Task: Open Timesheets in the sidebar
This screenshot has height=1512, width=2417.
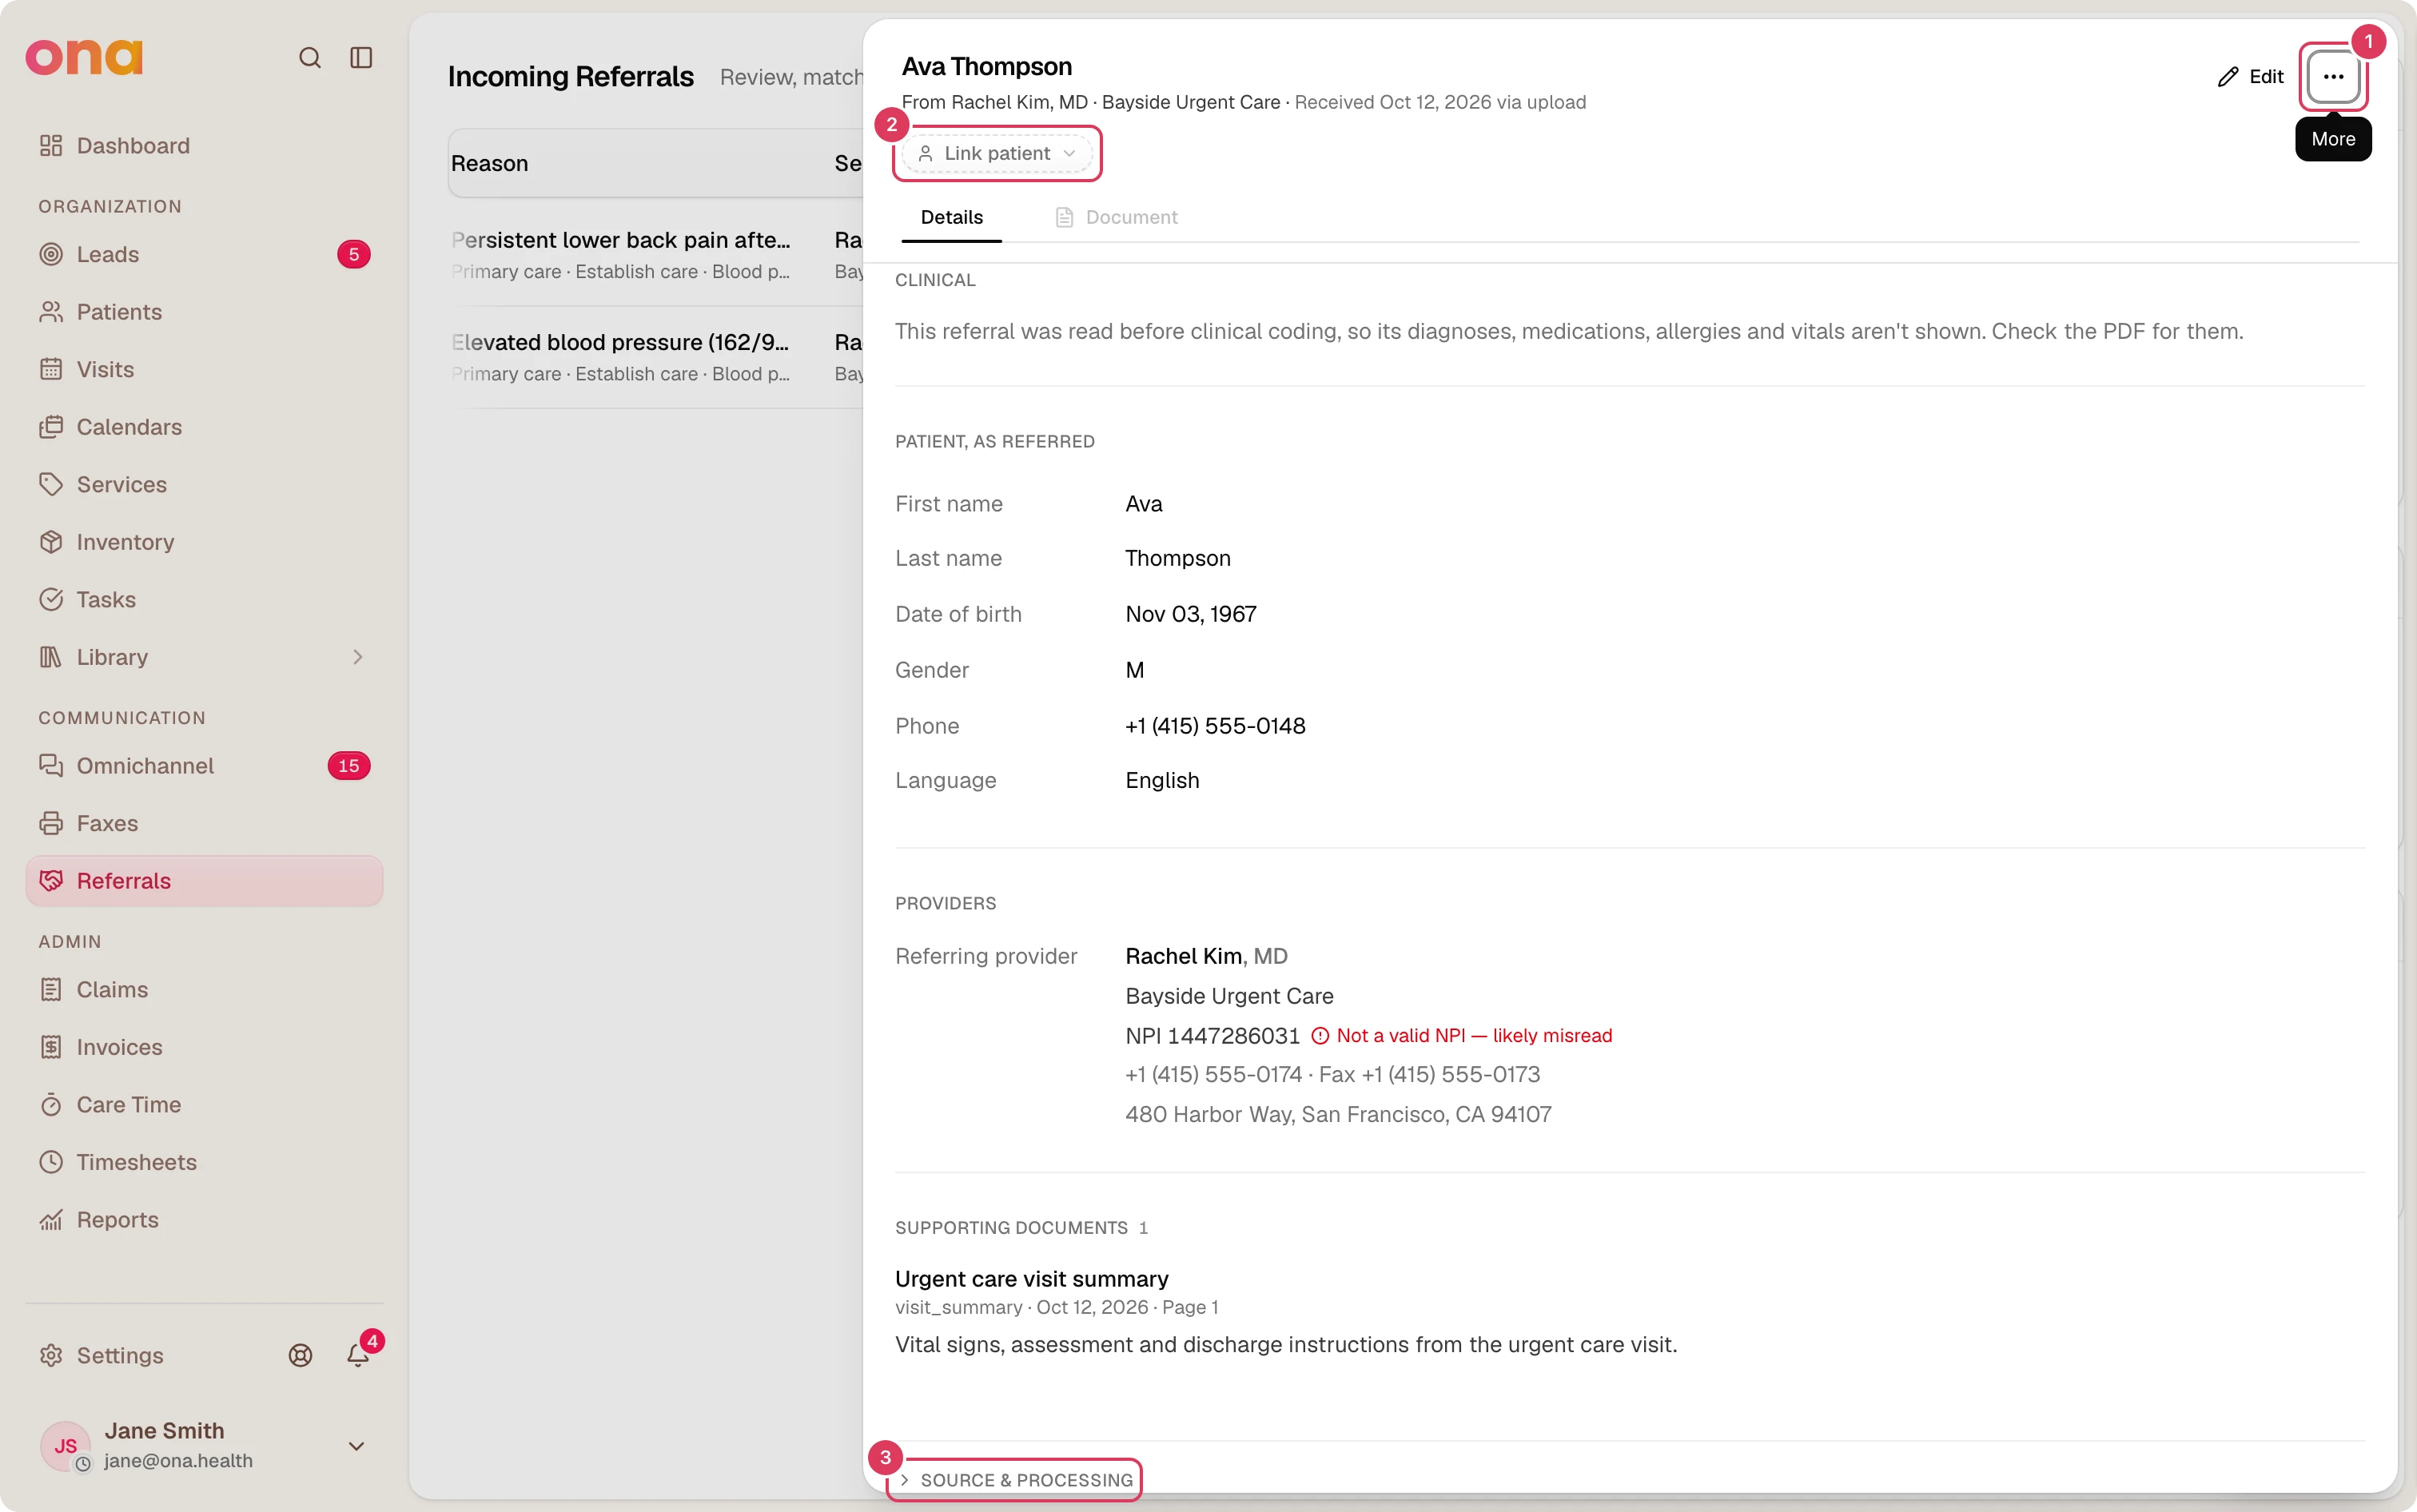Action: click(x=204, y=1162)
